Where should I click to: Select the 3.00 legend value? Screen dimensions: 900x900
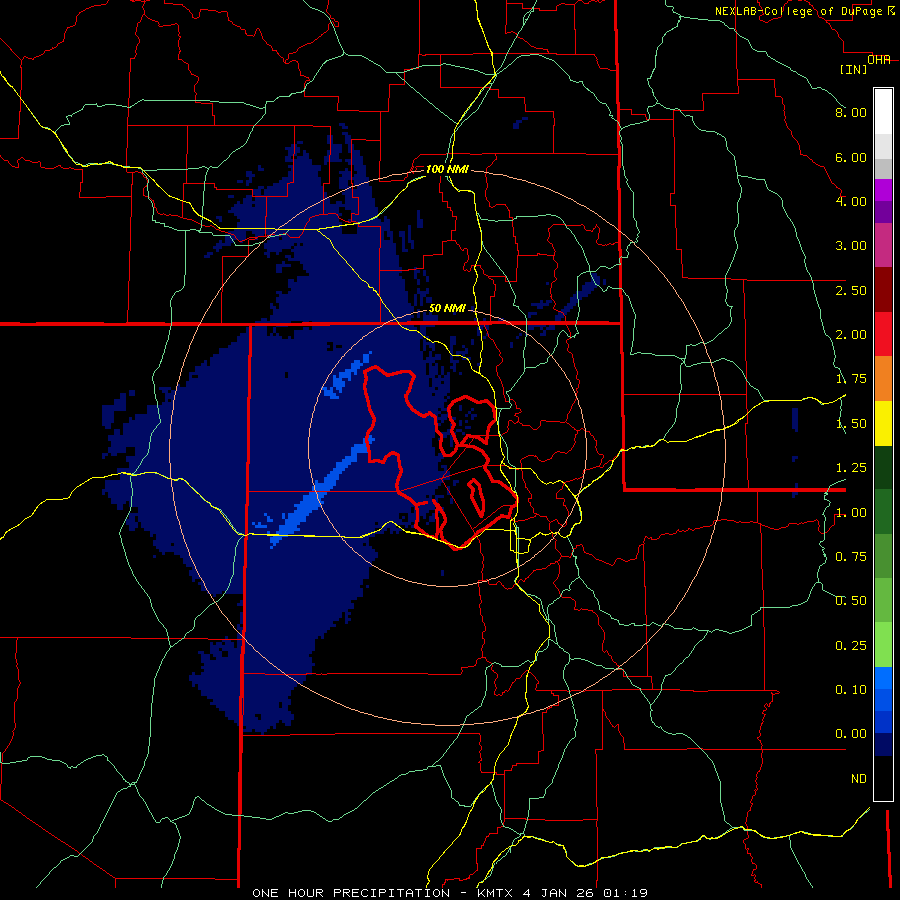click(x=851, y=246)
